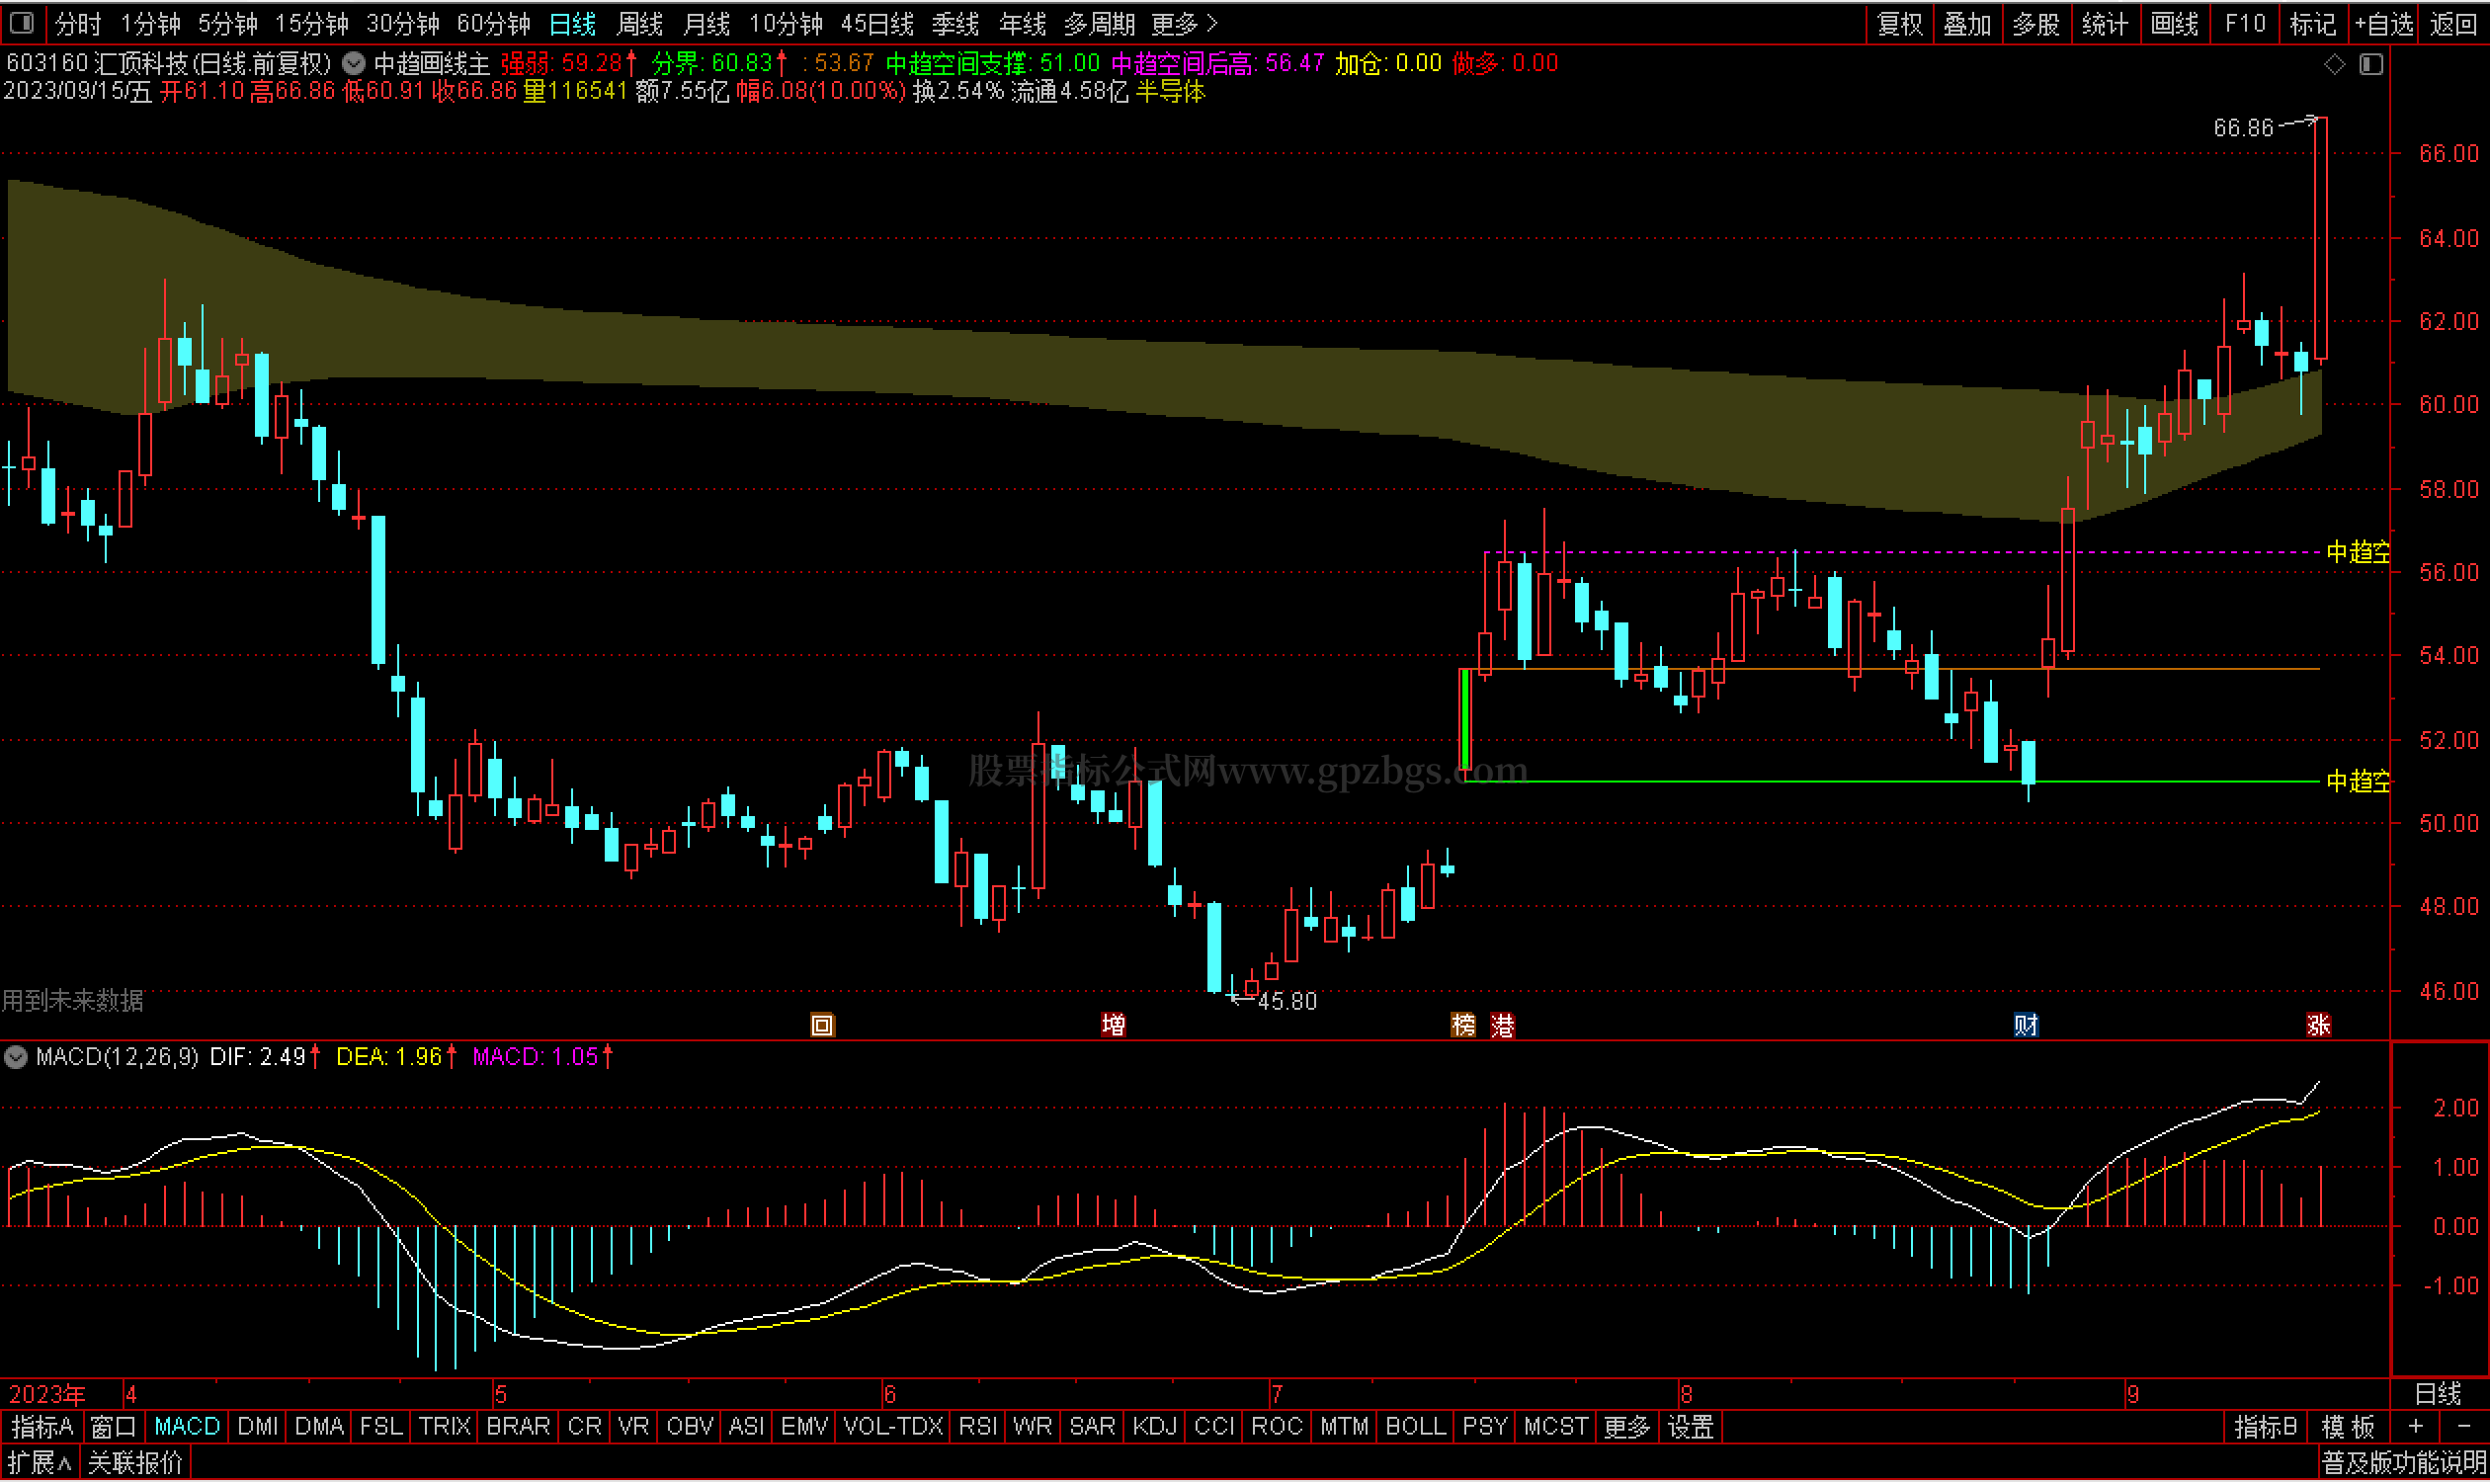Select the OBV indicator tab
Viewport: 2490px width, 1484px height.
pos(690,1428)
